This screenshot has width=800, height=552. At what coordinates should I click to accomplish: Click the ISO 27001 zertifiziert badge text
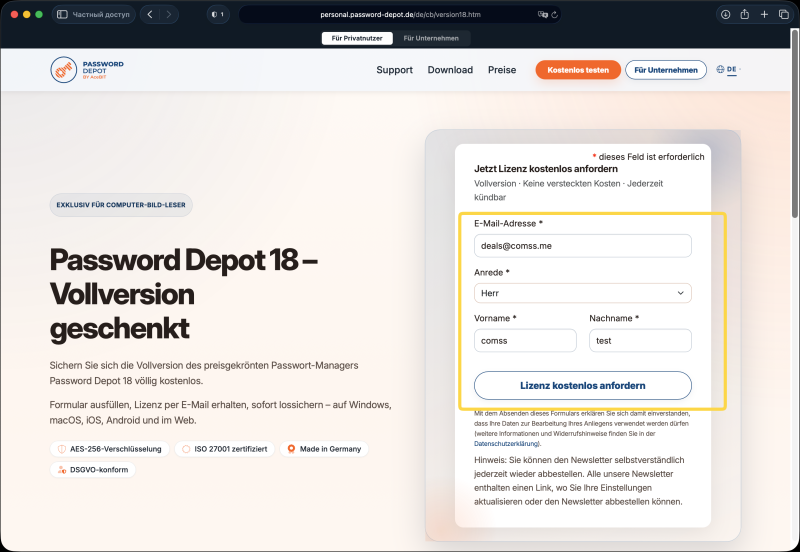click(231, 449)
